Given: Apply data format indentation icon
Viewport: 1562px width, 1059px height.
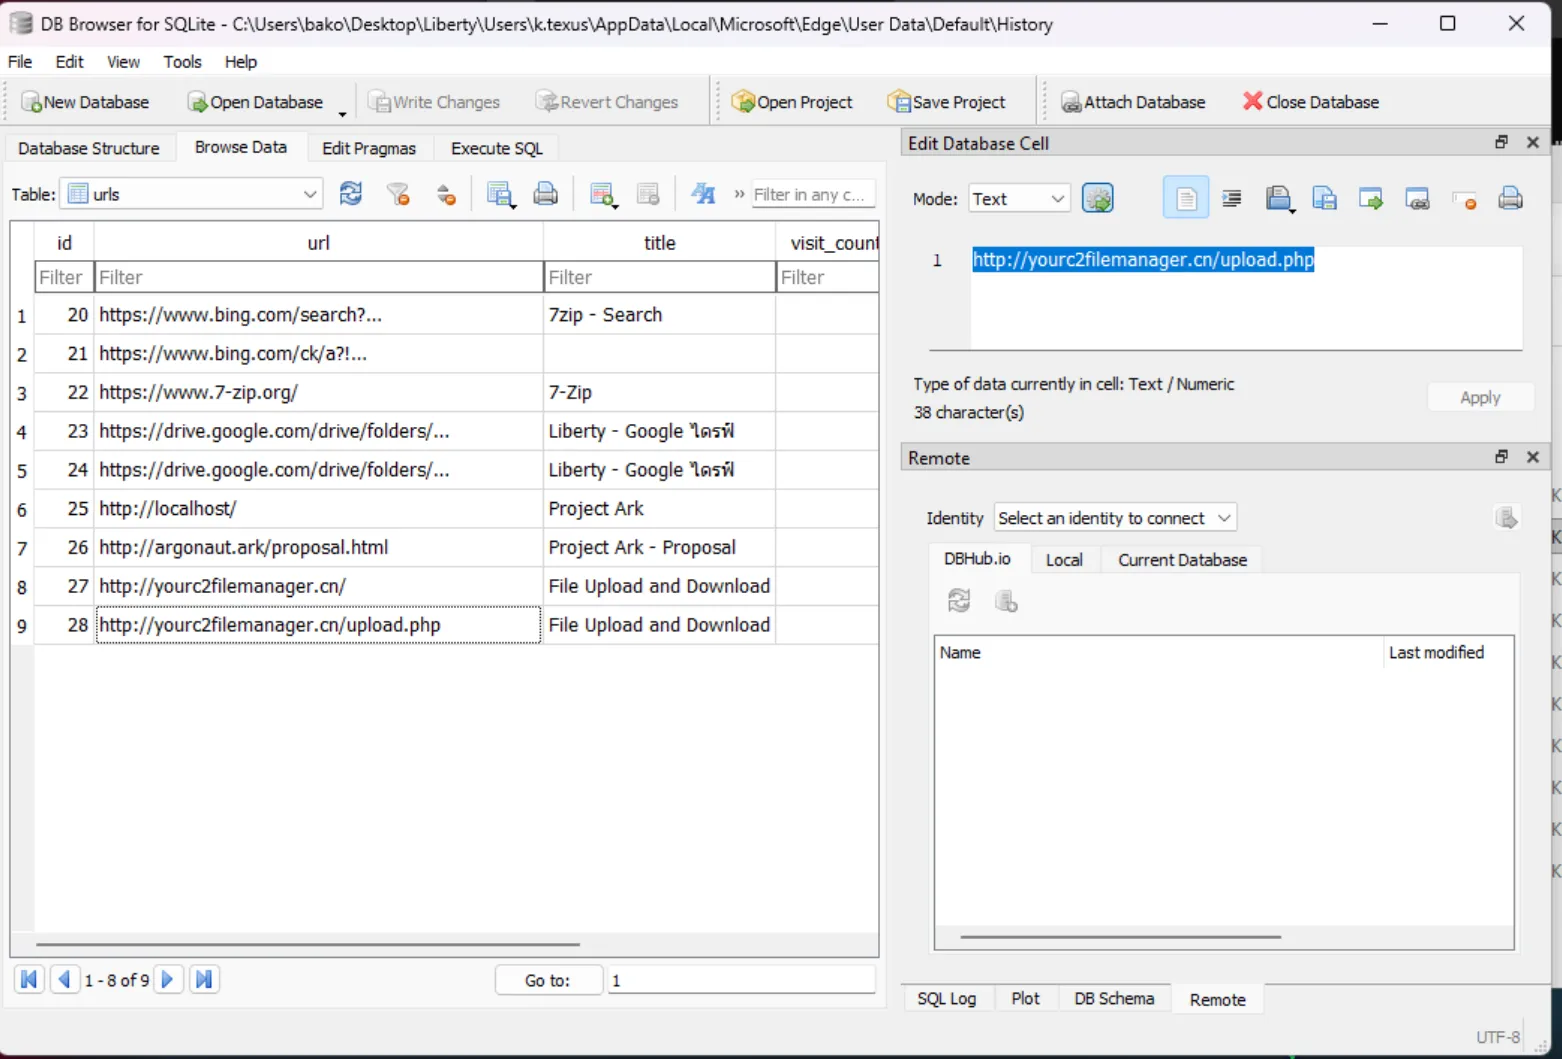Looking at the screenshot, I should [x=1232, y=198].
